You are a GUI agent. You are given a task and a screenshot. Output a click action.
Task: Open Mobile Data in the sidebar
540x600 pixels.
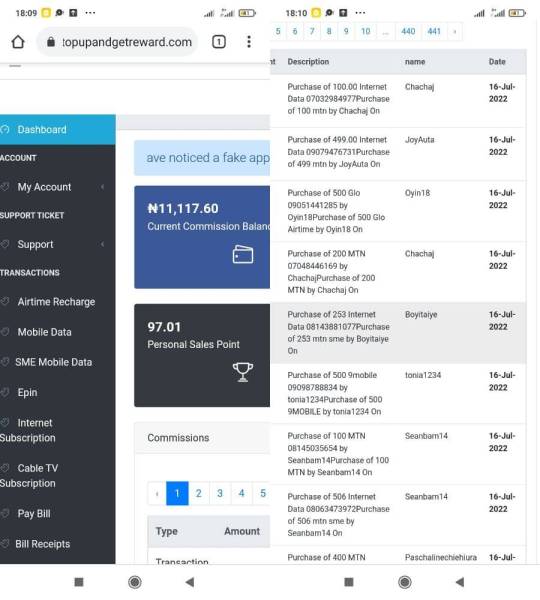pyautogui.click(x=44, y=332)
